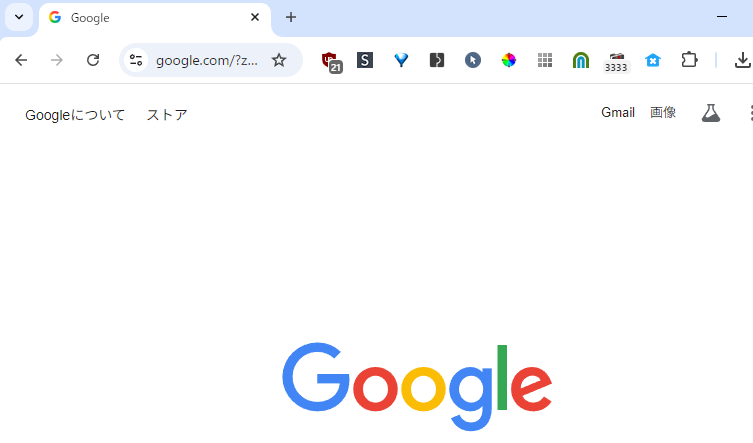Click the dark S extension icon
The image size is (753, 443).
pos(365,60)
